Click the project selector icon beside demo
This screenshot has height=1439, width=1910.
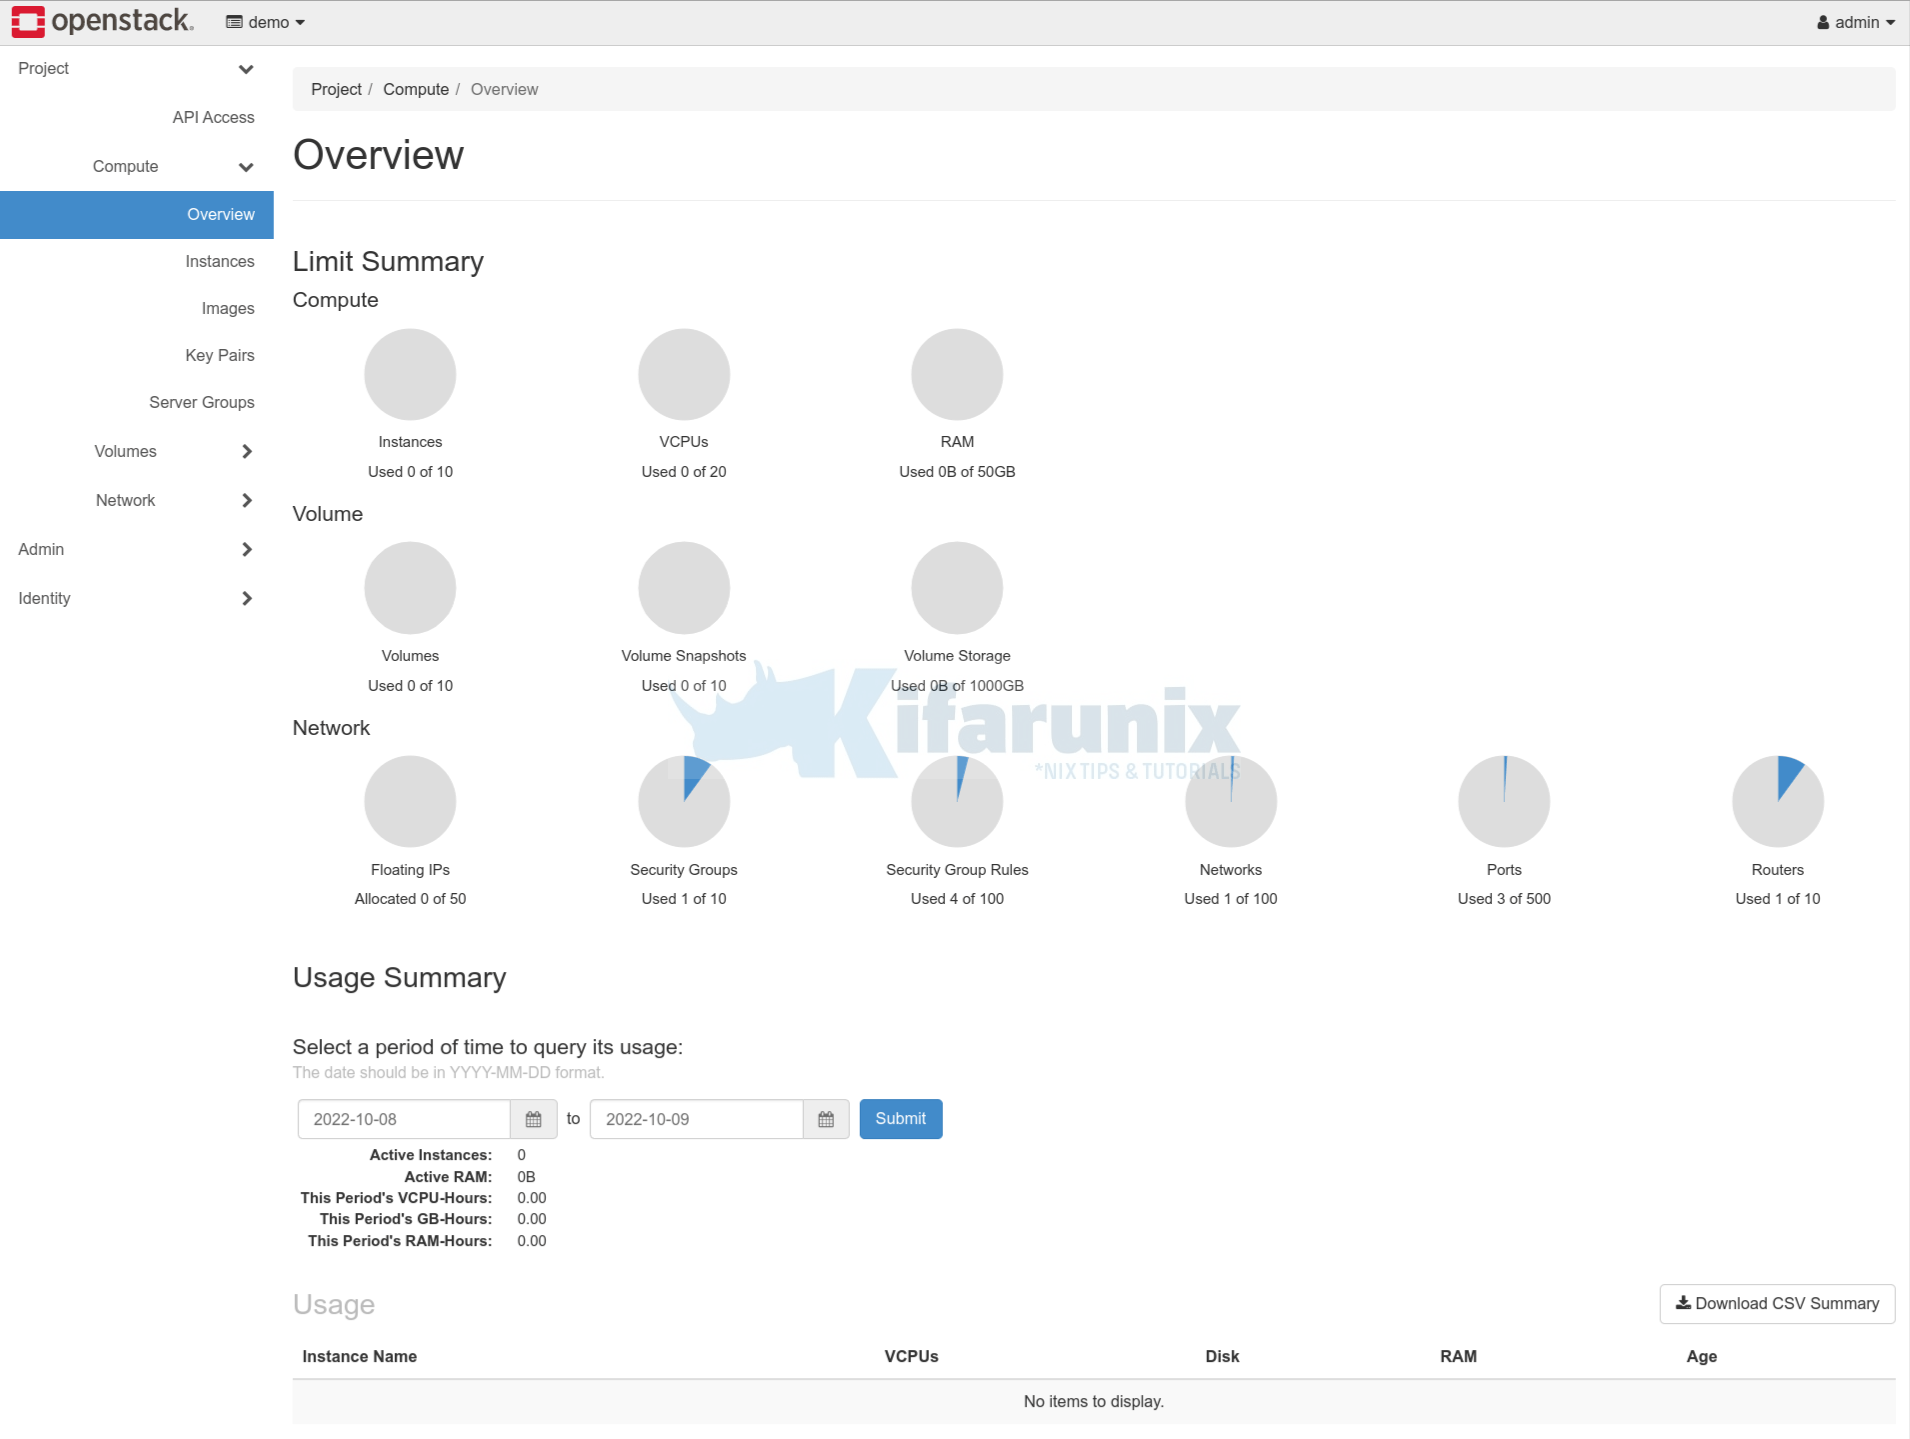point(234,21)
